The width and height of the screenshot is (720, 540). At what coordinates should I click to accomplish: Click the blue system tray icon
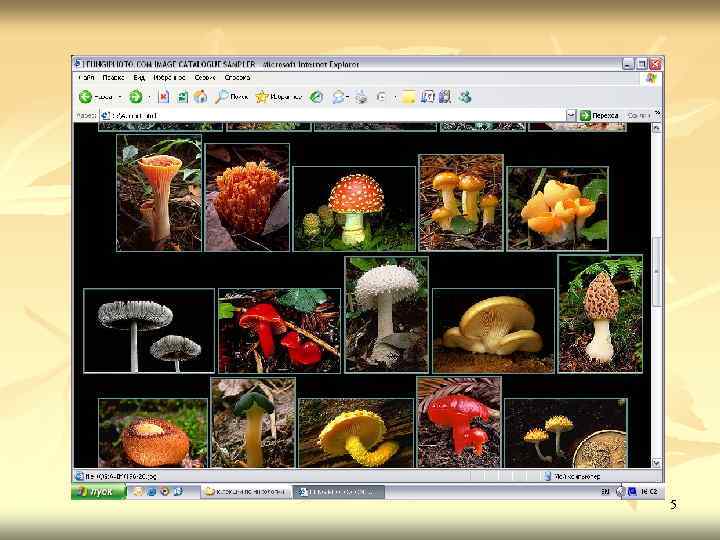pyautogui.click(x=632, y=491)
